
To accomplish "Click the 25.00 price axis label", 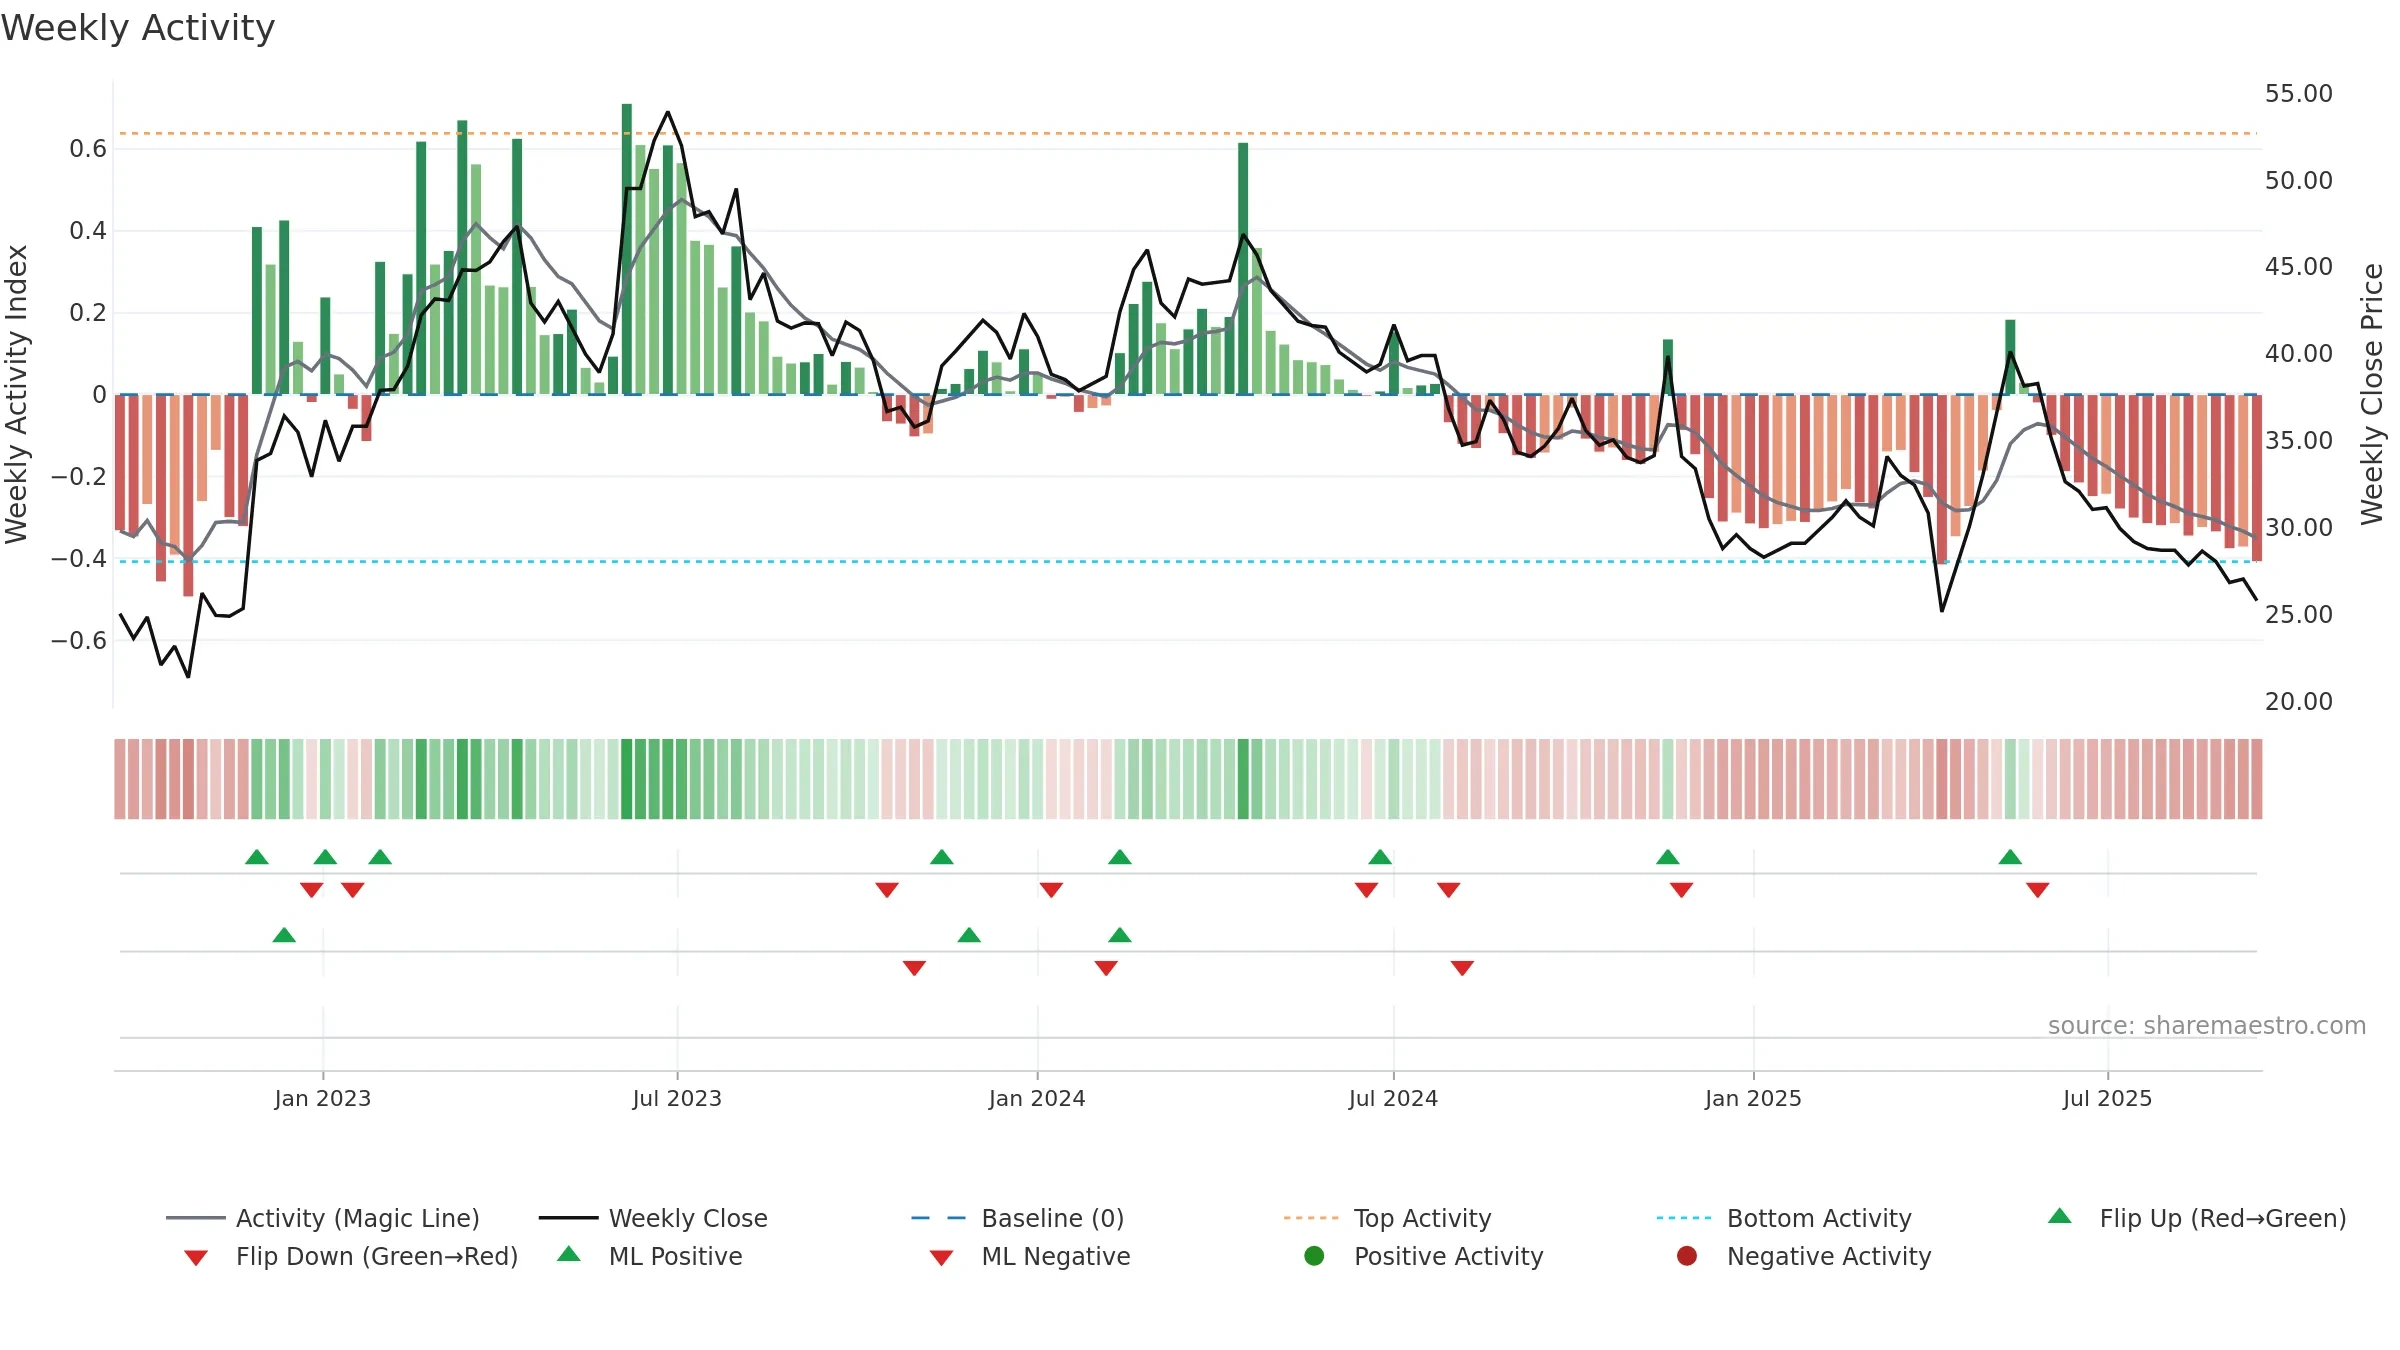I will tap(2299, 615).
